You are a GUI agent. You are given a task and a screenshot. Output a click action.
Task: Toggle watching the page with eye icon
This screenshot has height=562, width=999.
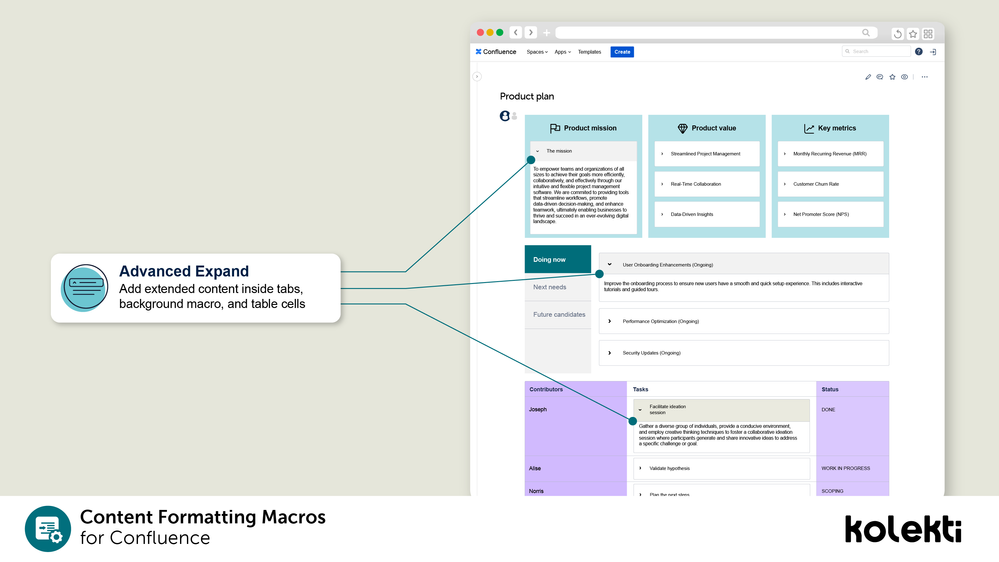click(x=904, y=77)
